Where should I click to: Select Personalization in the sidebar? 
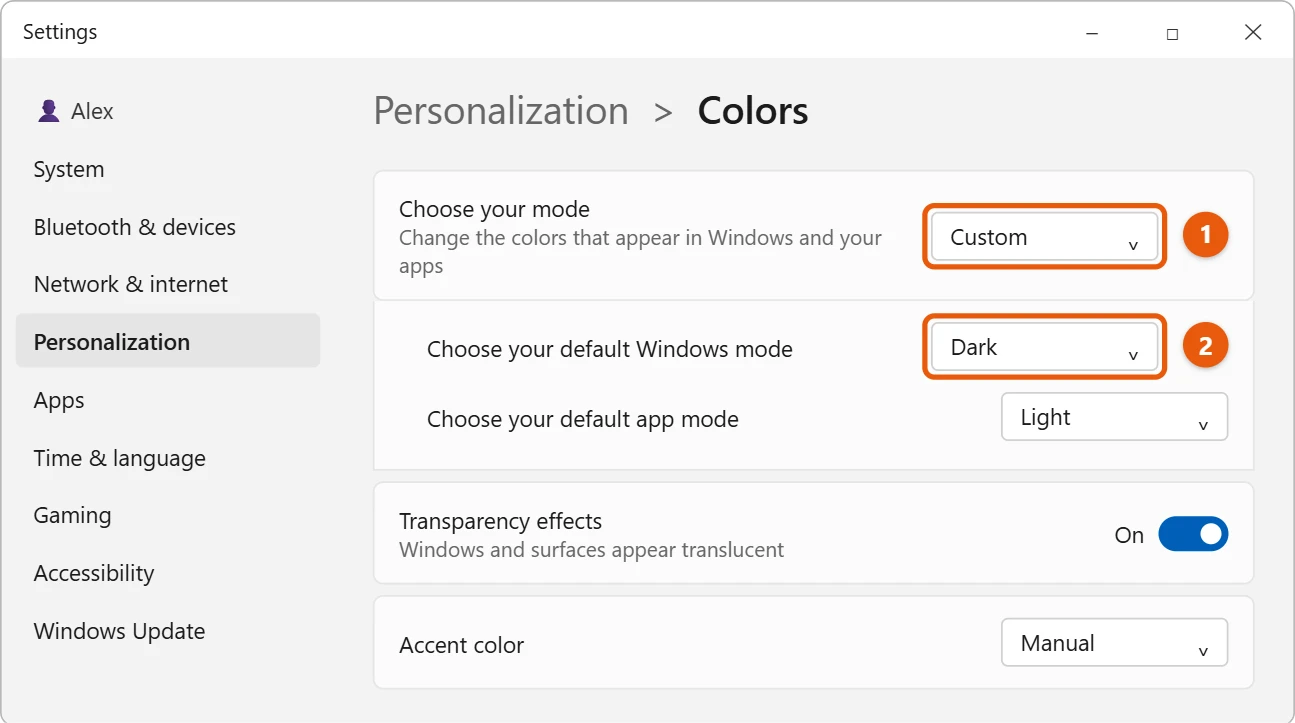pyautogui.click(x=168, y=341)
